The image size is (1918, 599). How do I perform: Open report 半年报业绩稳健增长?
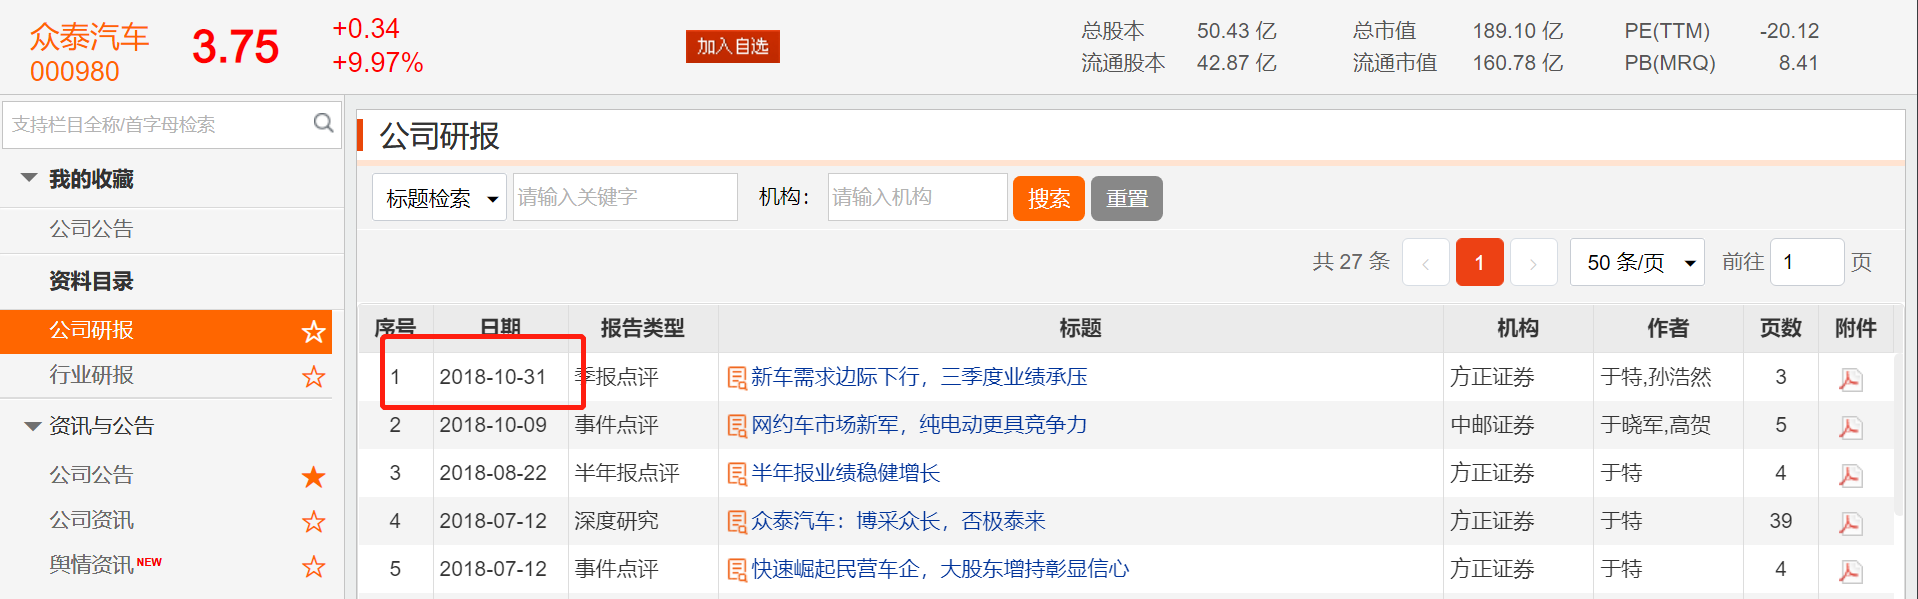(846, 473)
